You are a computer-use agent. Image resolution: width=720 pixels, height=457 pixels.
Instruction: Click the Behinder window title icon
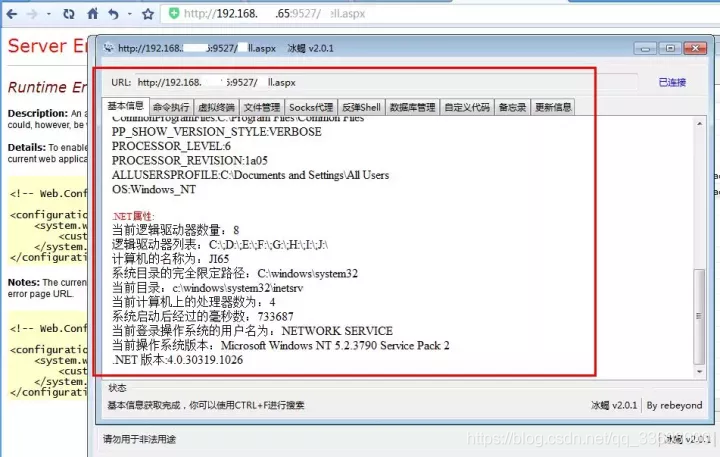108,48
